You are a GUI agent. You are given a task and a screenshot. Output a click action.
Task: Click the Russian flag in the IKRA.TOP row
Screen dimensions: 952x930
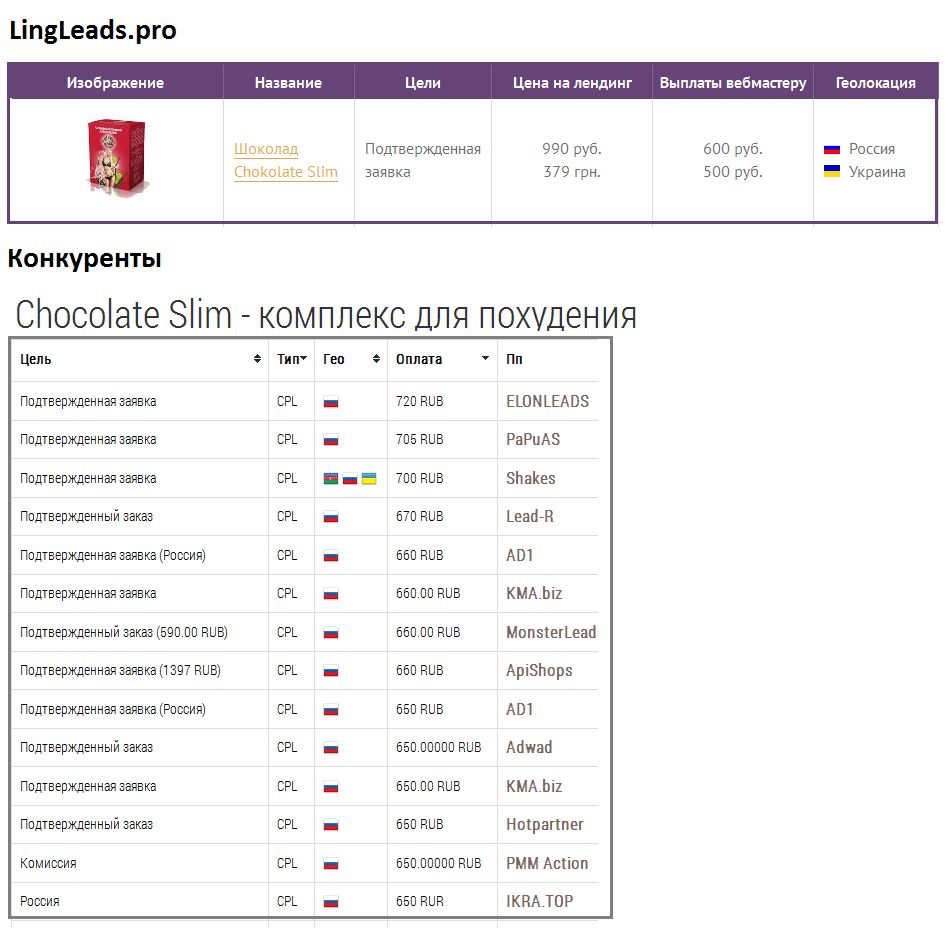(331, 902)
